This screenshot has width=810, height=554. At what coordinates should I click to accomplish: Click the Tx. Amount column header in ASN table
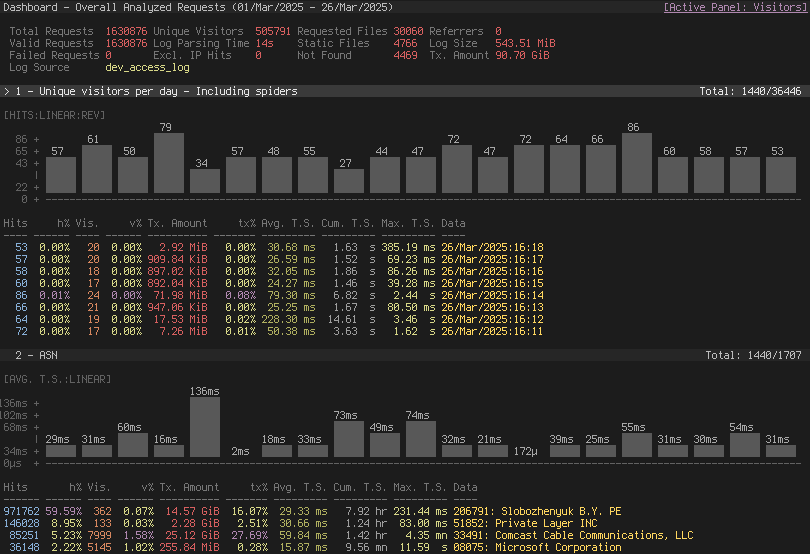[189, 487]
